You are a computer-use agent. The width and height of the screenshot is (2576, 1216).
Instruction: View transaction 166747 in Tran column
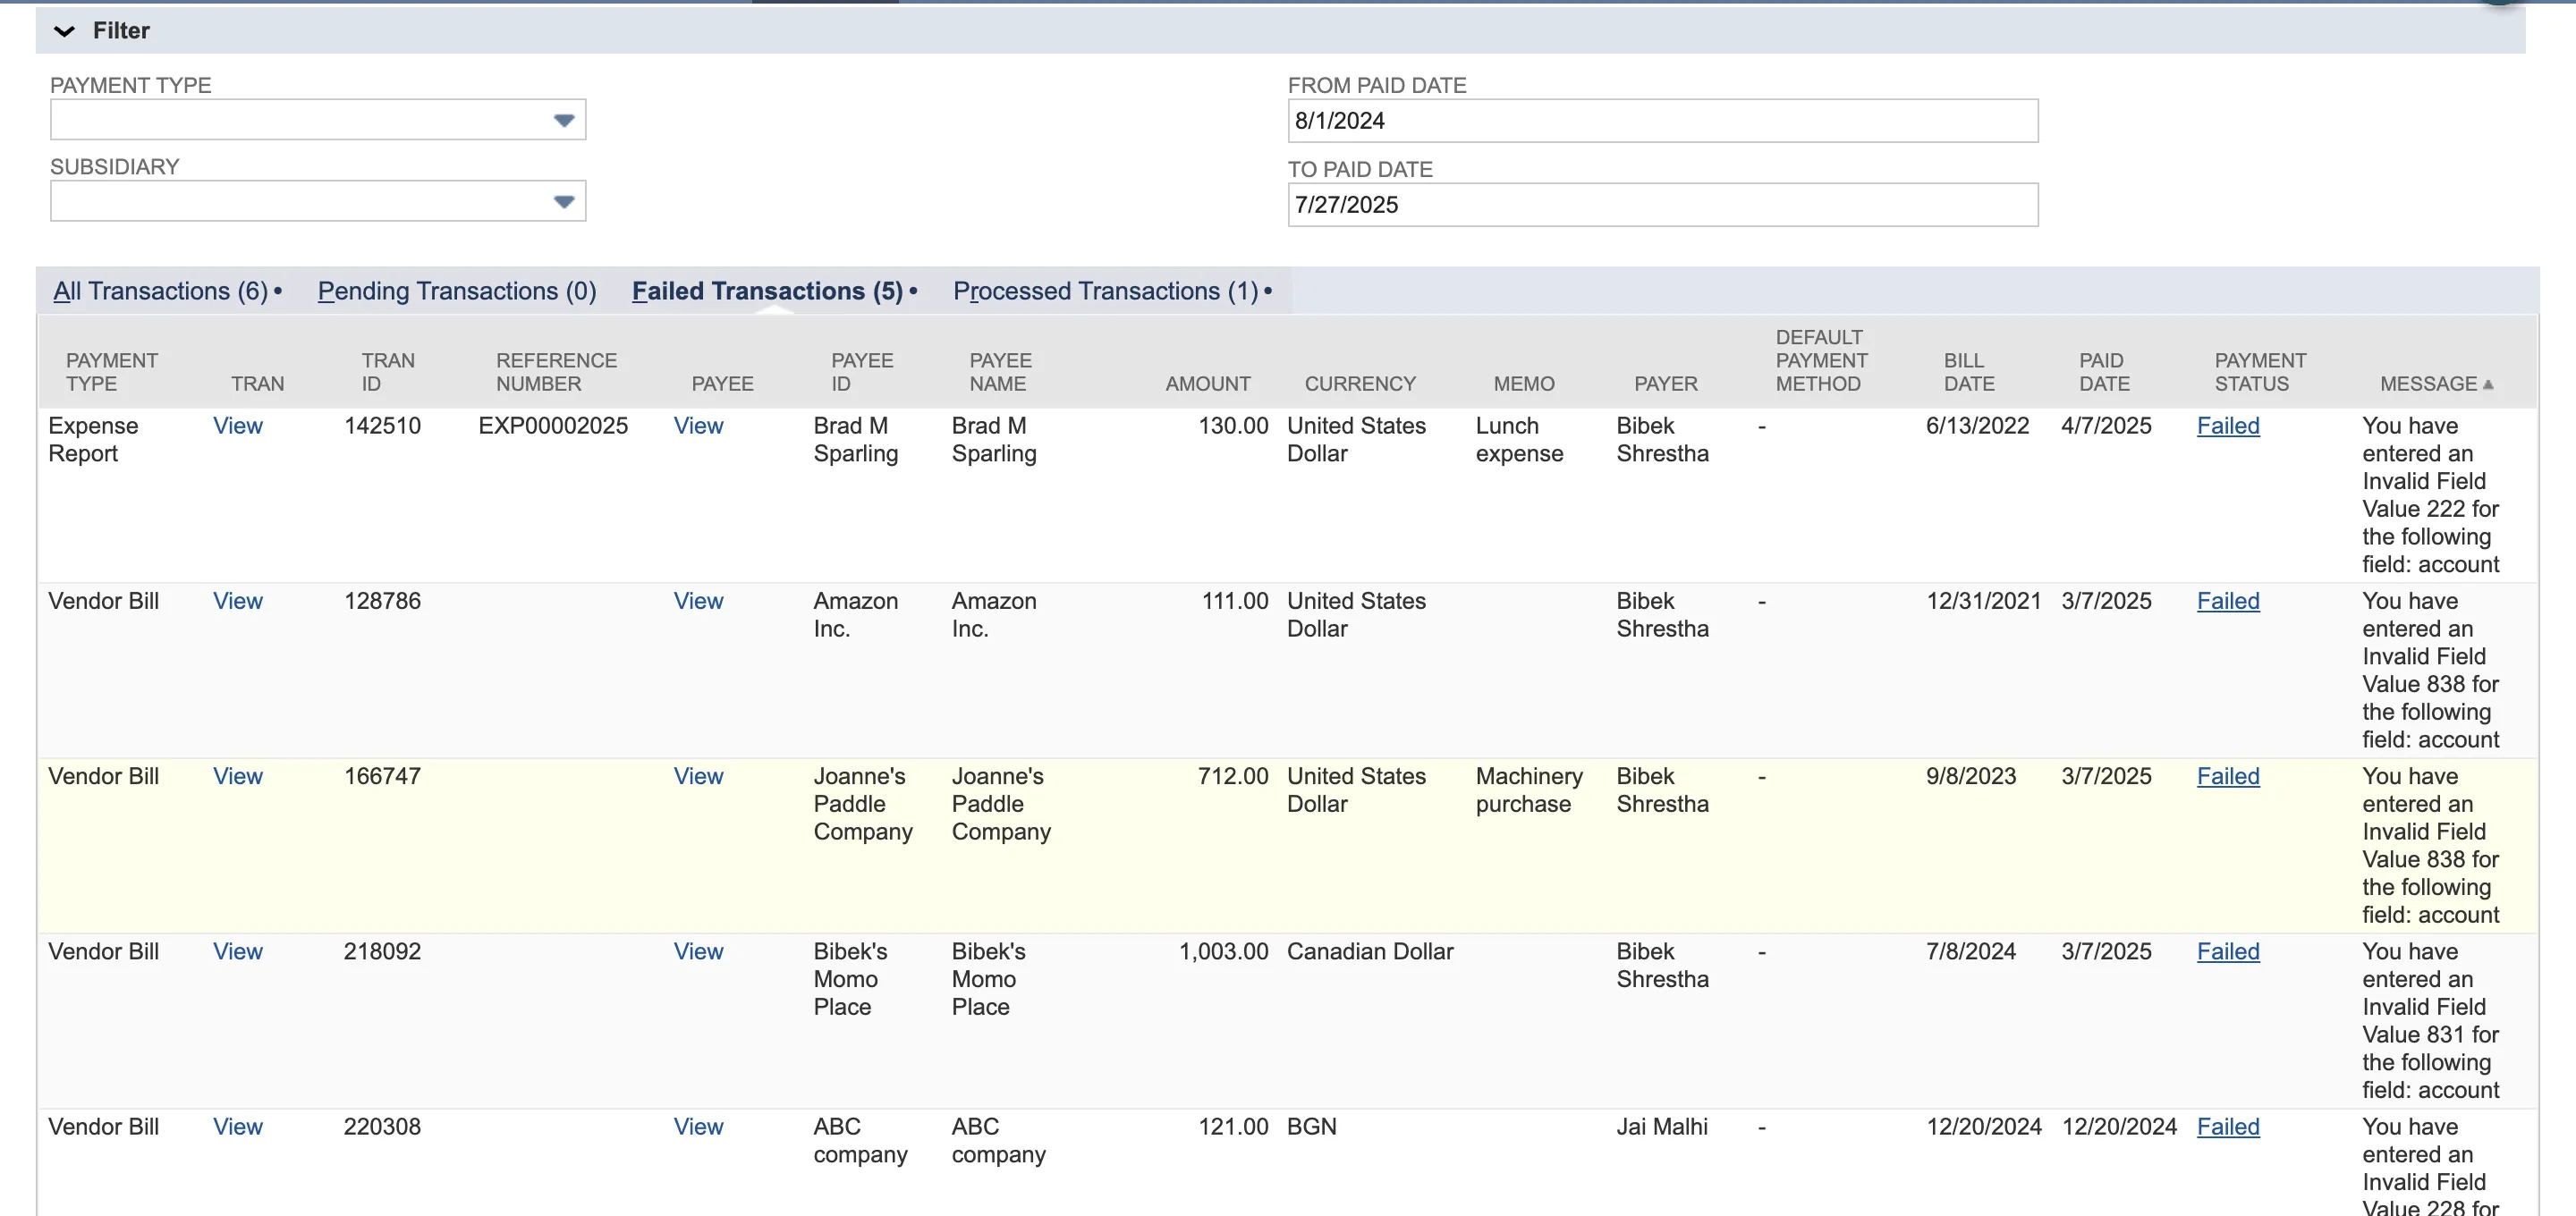click(x=238, y=776)
